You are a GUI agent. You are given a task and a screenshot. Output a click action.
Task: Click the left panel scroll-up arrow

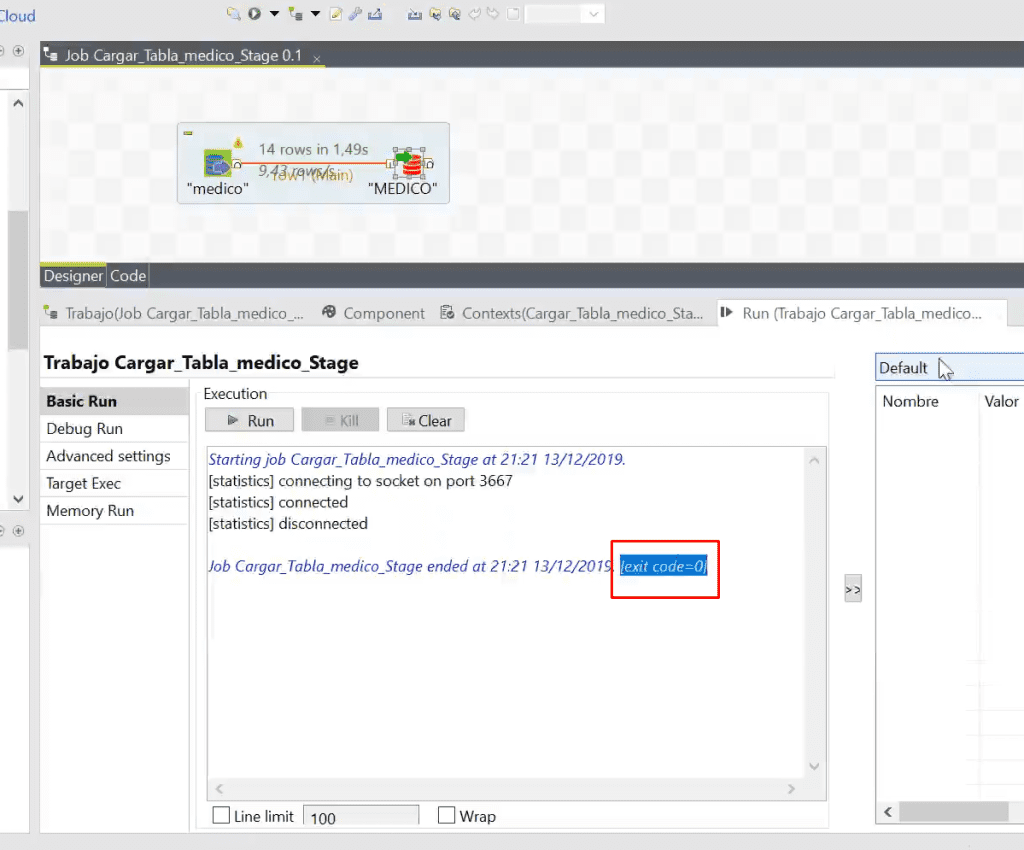[x=18, y=103]
